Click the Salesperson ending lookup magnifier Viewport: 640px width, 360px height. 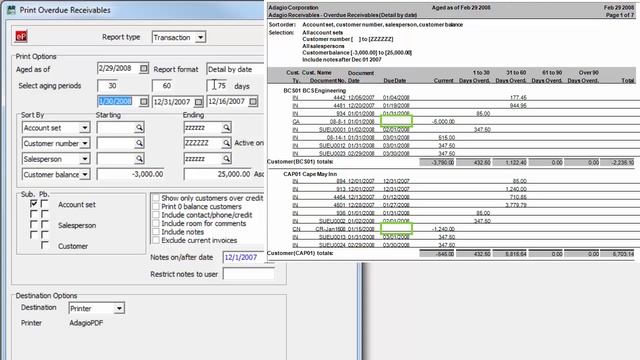tap(227, 159)
